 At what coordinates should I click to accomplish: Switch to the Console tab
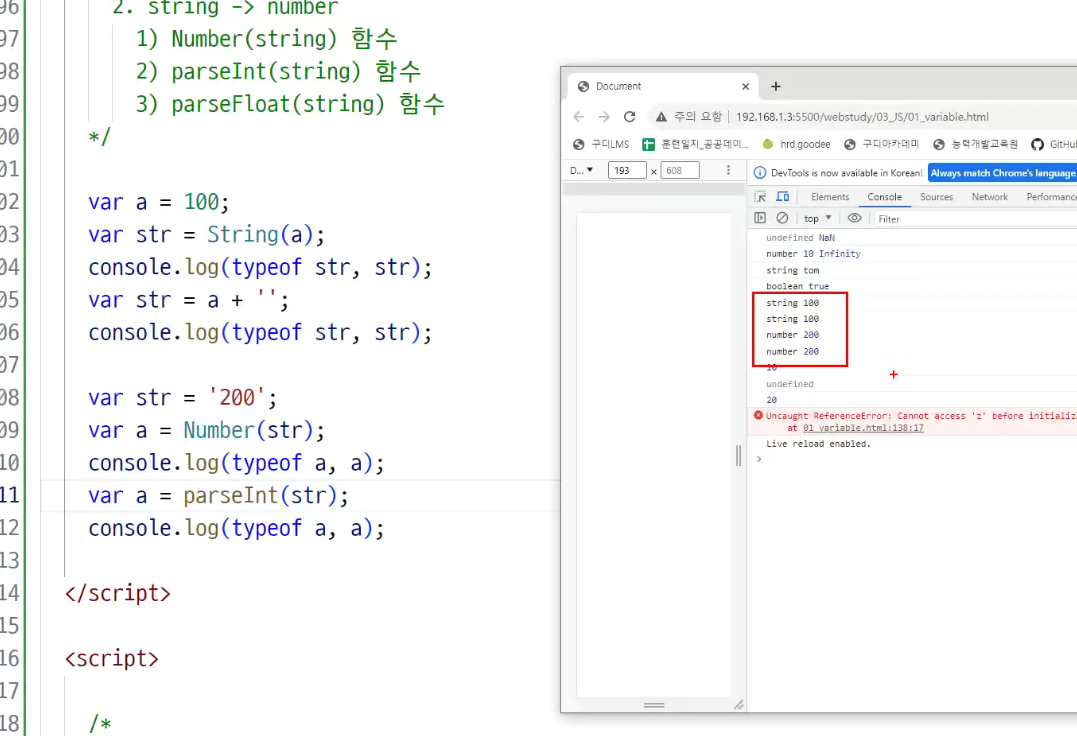(884, 197)
